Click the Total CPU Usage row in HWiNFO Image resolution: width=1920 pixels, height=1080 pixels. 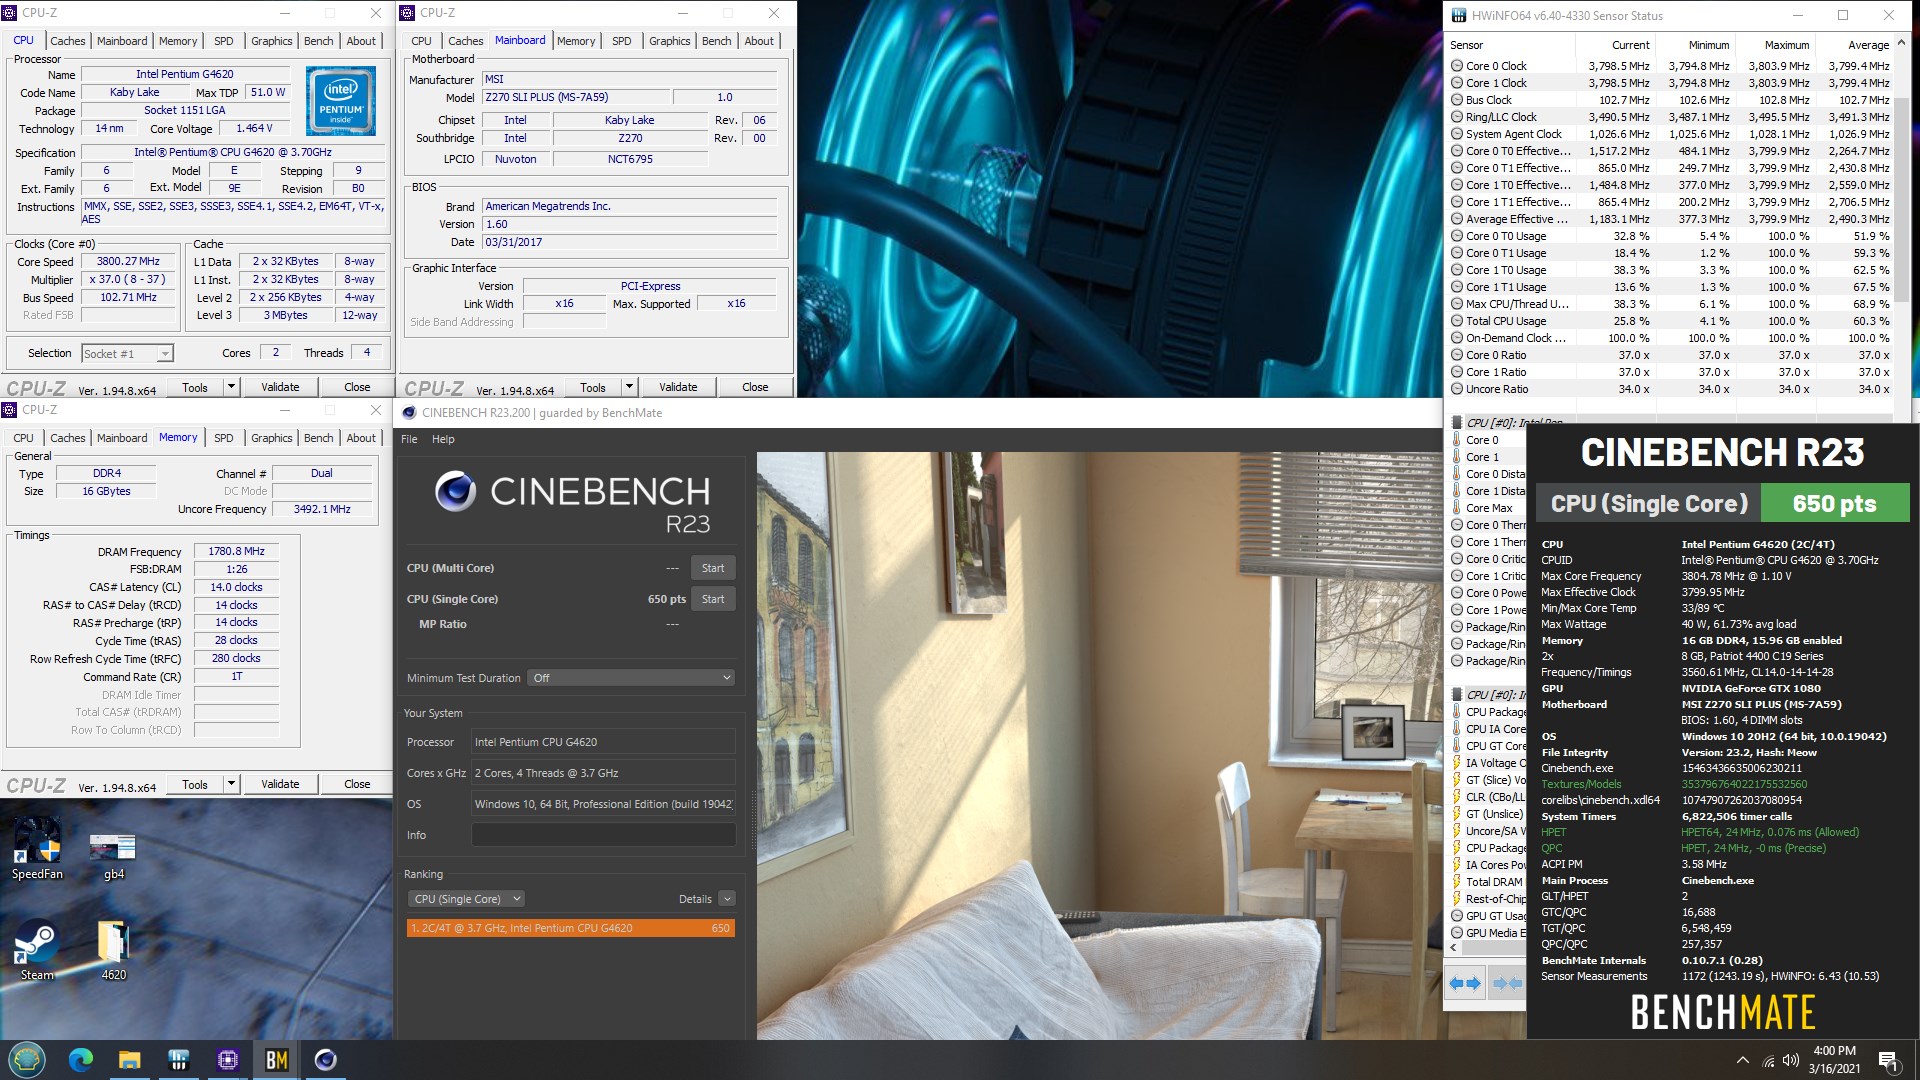(1670, 321)
